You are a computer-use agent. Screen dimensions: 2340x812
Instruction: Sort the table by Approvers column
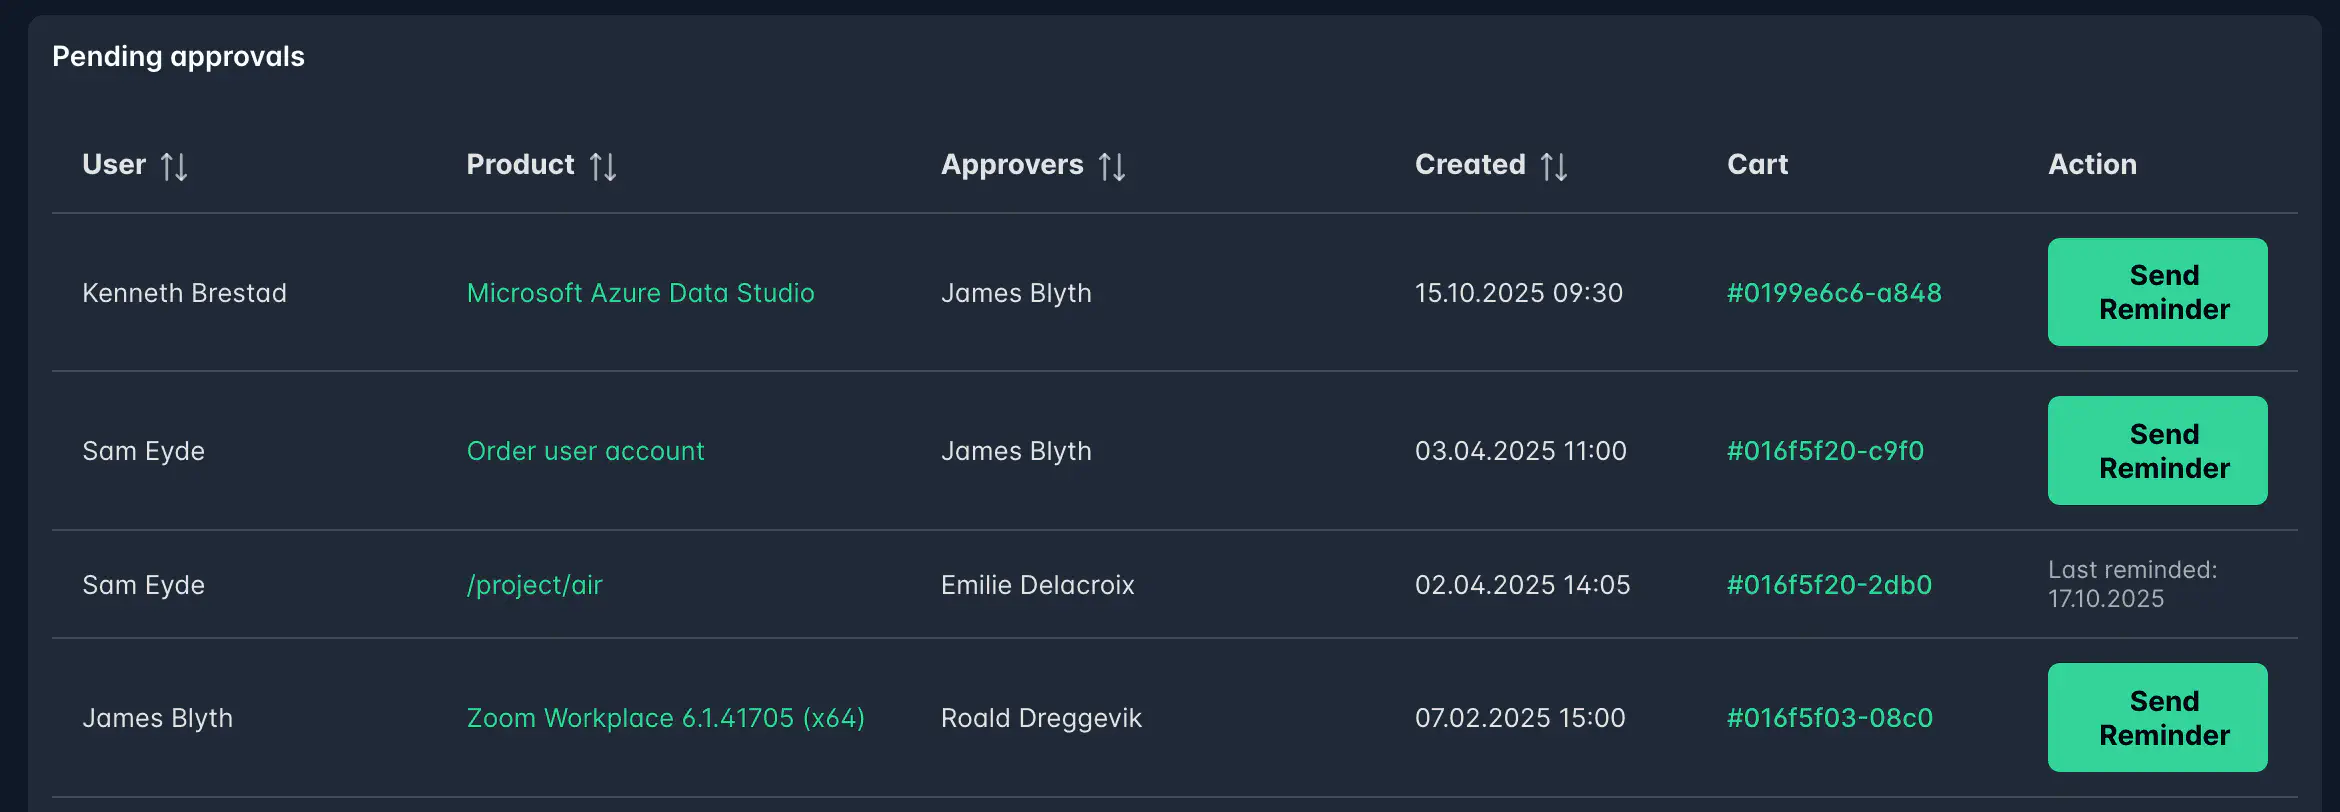(1113, 165)
